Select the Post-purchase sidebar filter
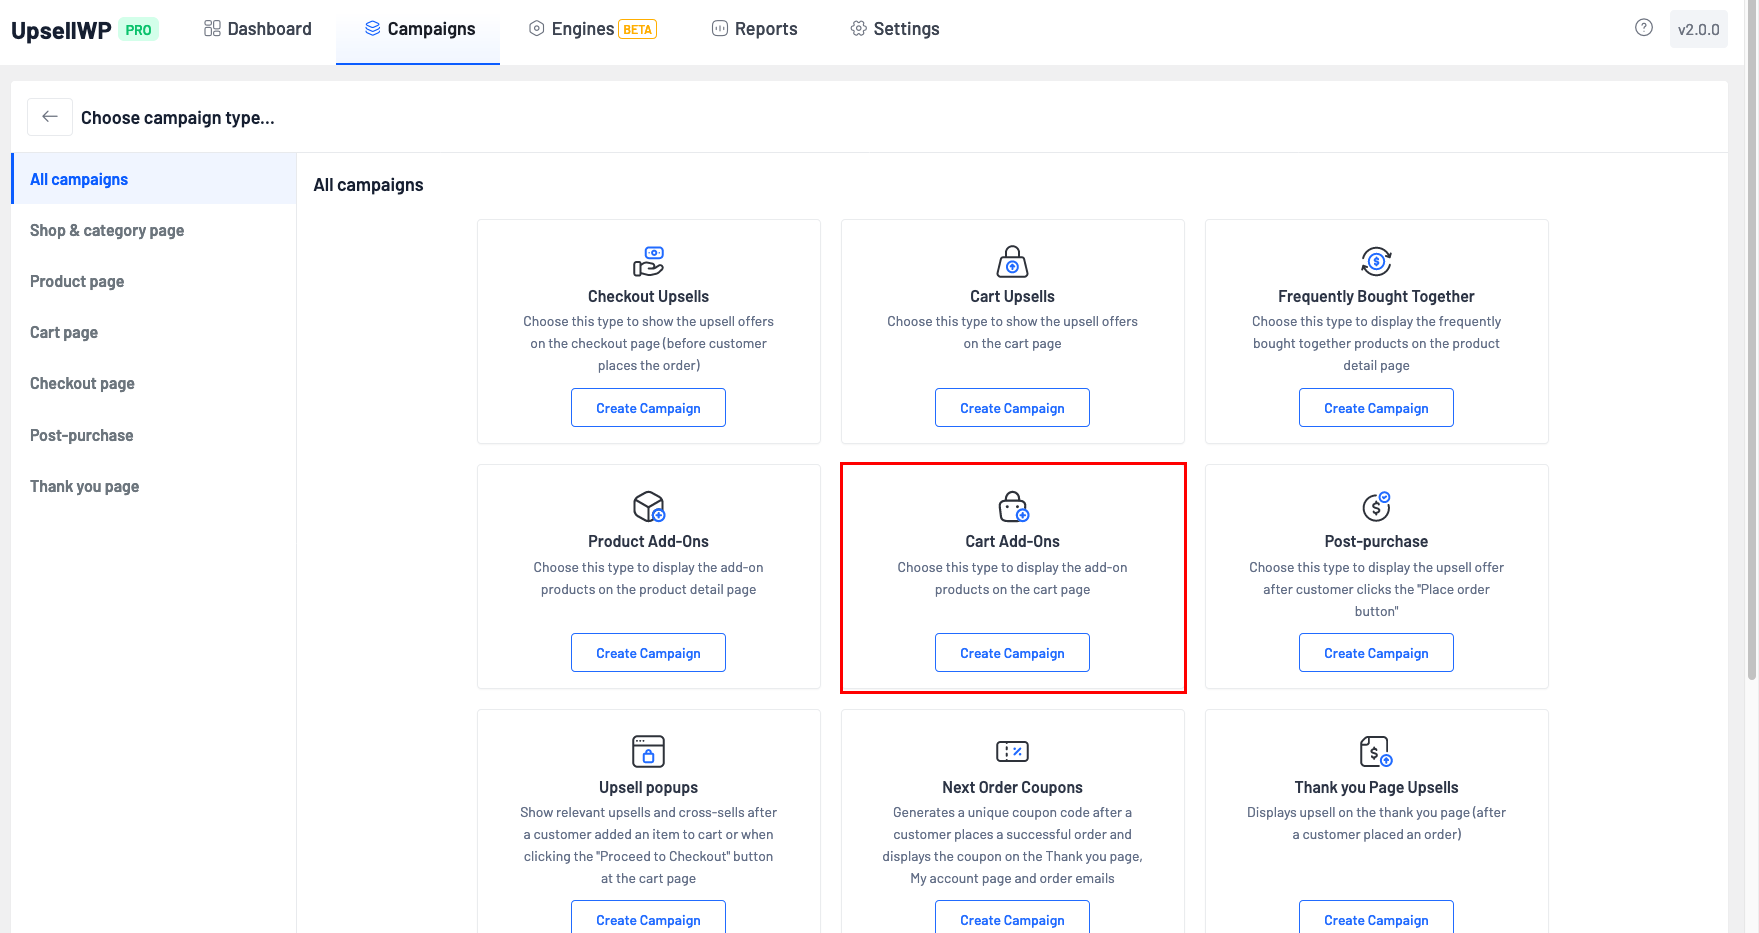 click(x=82, y=436)
